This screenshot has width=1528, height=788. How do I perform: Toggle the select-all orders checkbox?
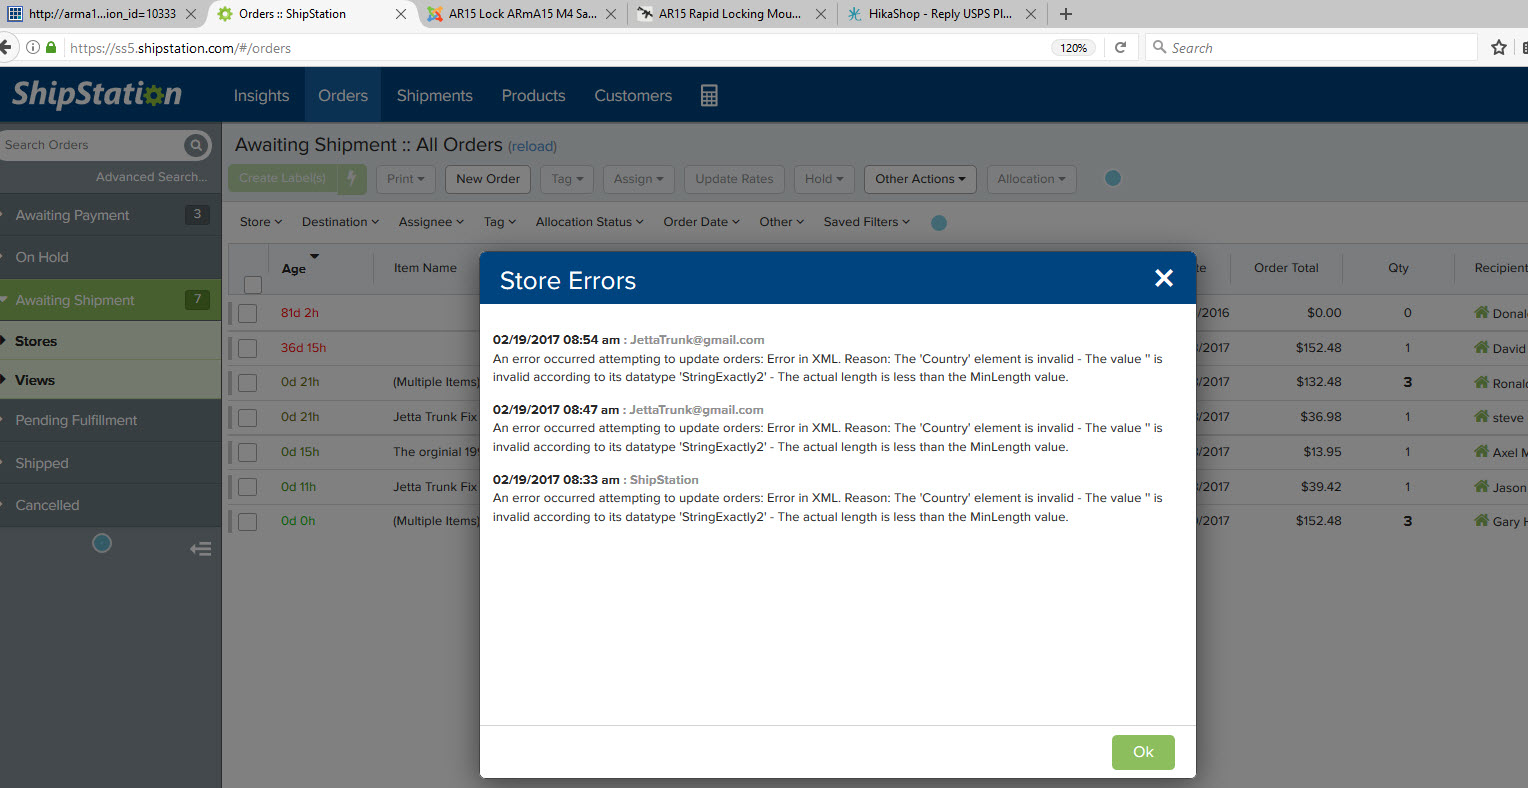coord(253,284)
